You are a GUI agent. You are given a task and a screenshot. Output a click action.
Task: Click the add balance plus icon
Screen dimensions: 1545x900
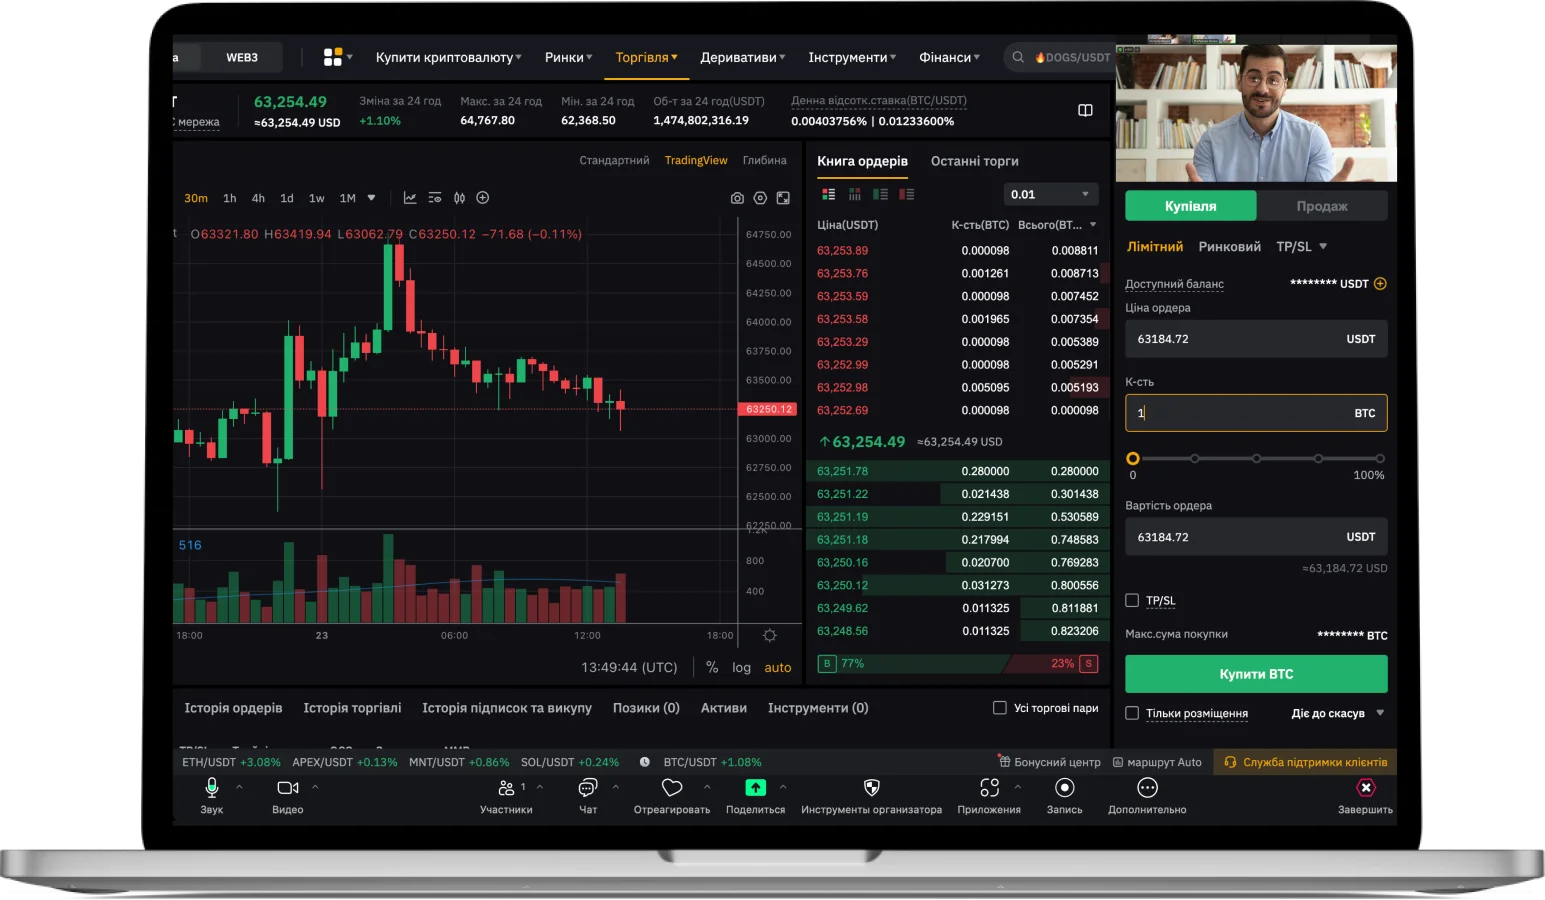click(1380, 284)
